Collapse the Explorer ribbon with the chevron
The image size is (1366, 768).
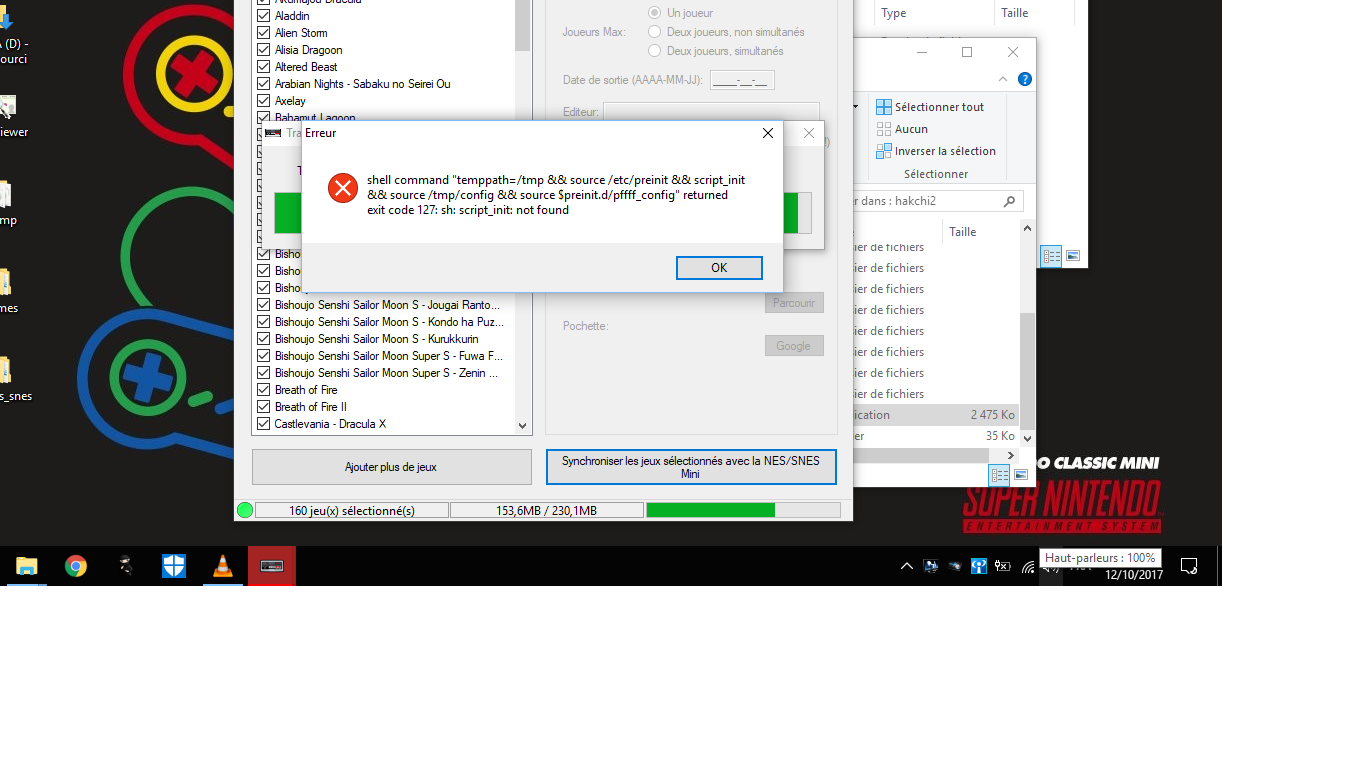click(x=1003, y=79)
